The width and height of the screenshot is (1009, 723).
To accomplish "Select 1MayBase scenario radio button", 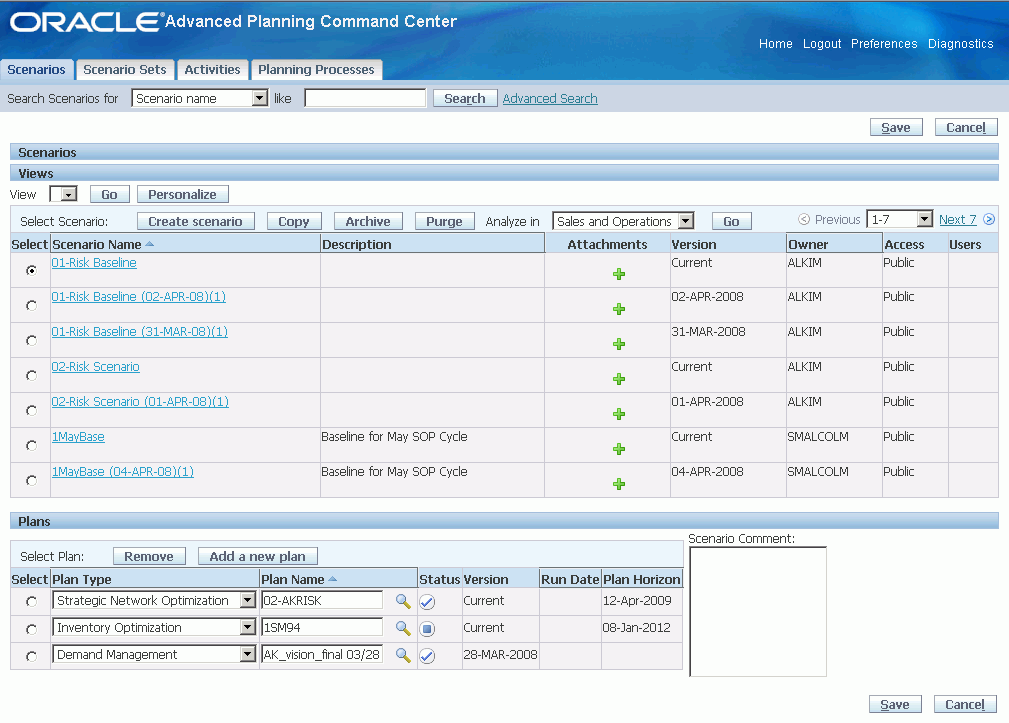I will [31, 444].
